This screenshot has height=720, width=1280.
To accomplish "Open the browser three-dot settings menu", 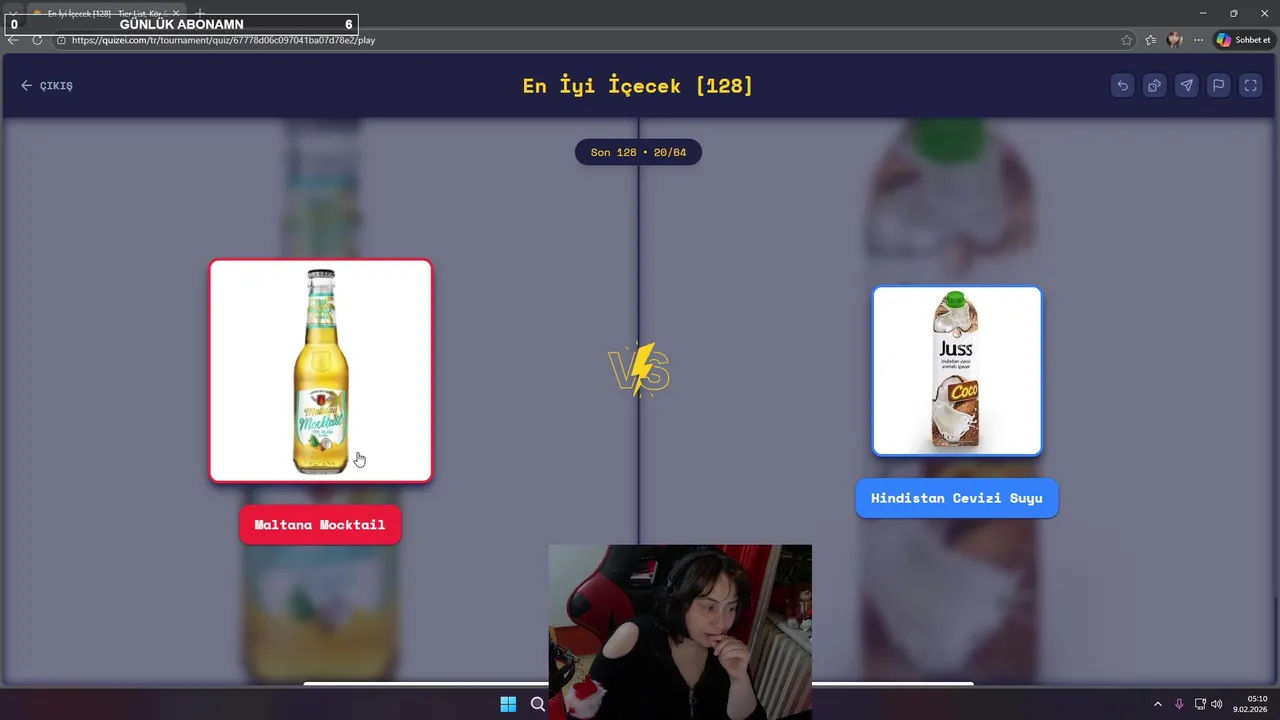I will pyautogui.click(x=1198, y=40).
